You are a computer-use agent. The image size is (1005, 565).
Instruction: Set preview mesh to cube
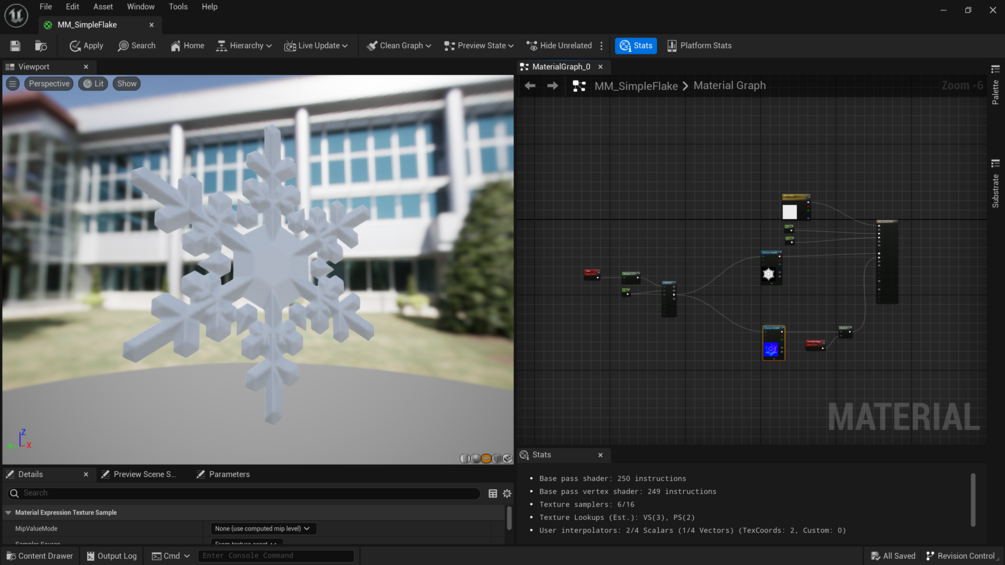pos(497,459)
